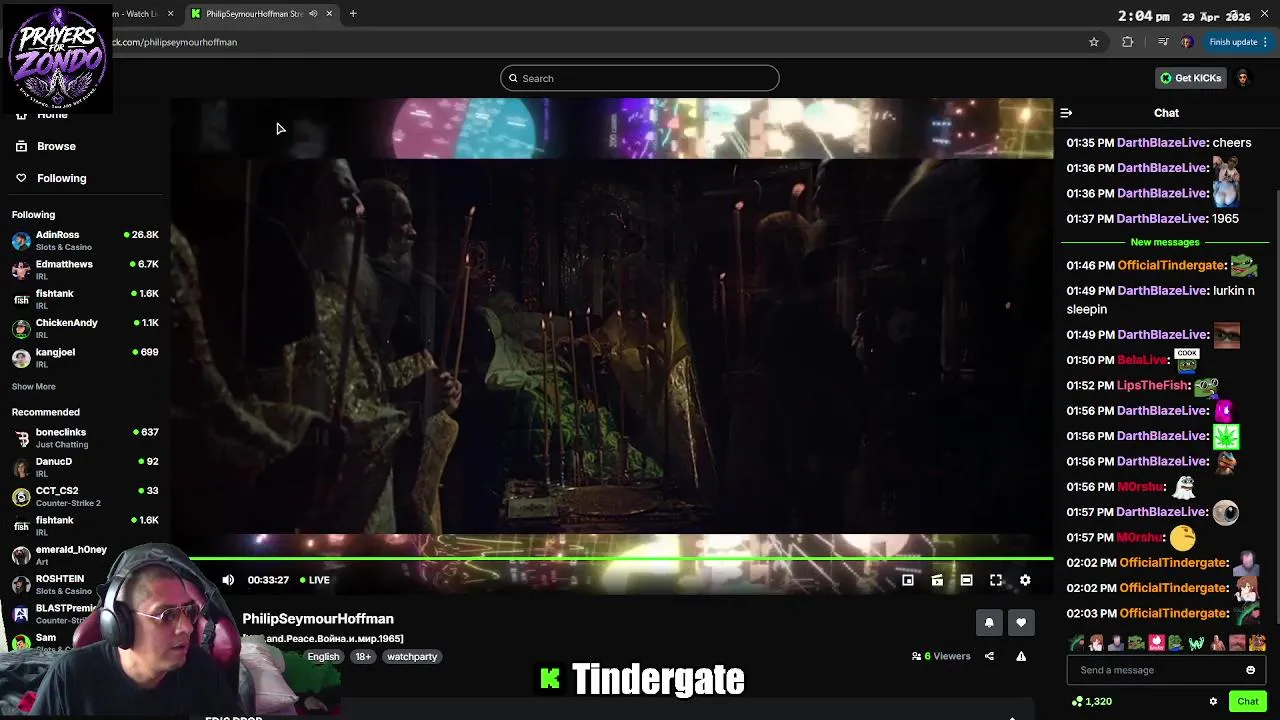The height and width of the screenshot is (720, 1280).
Task: Seek on the green video progress bar
Action: pyautogui.click(x=620, y=558)
